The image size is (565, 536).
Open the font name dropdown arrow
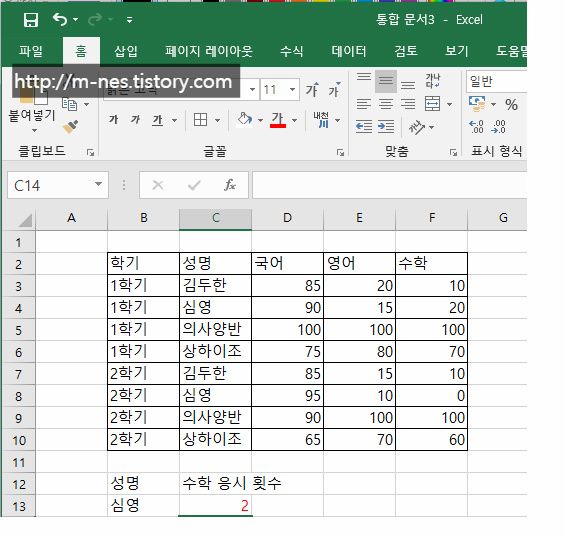(253, 89)
